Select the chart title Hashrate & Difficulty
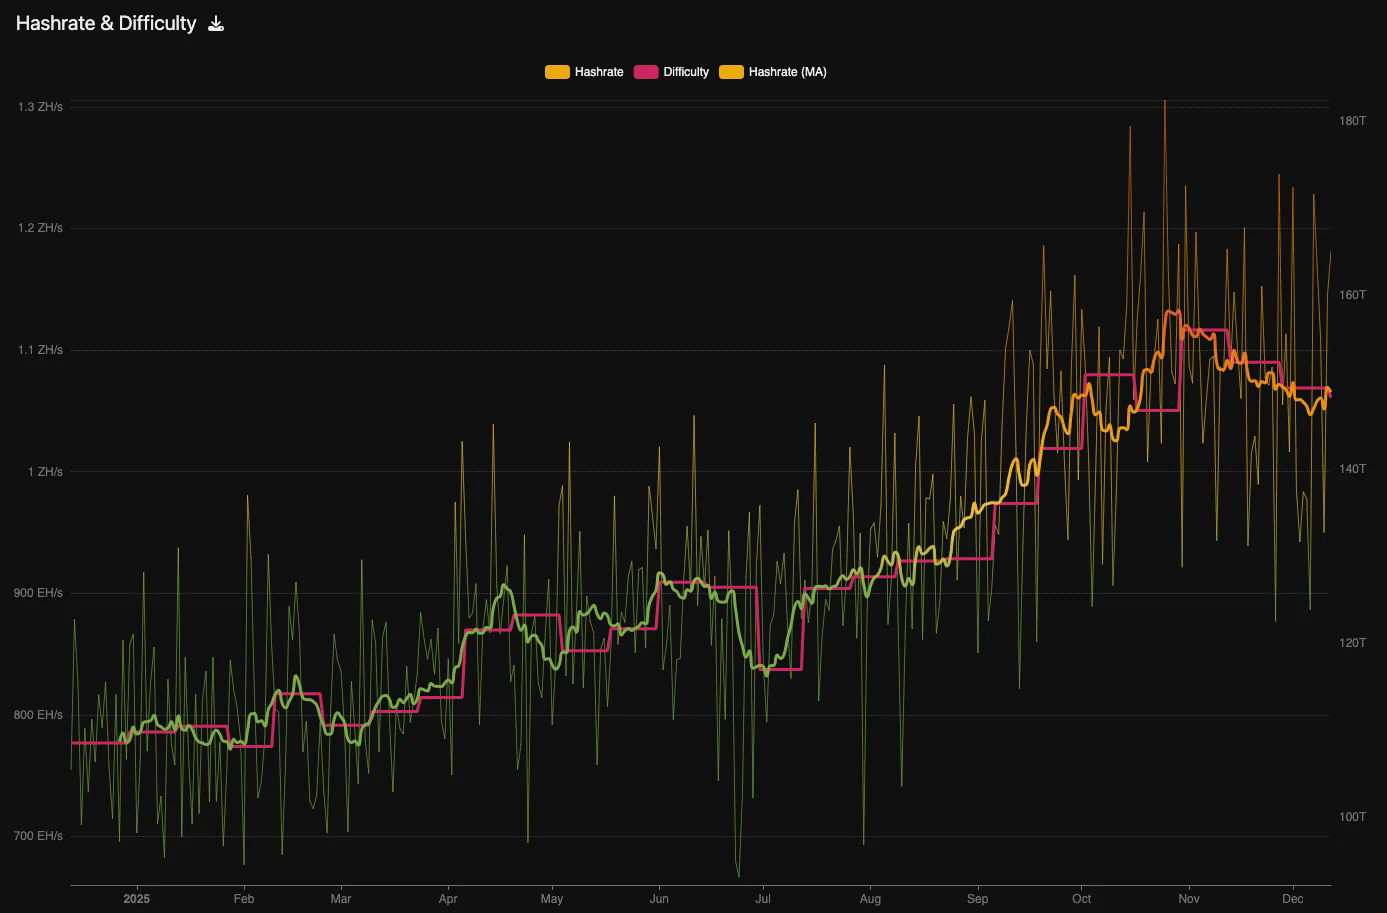1387x913 pixels. click(x=105, y=23)
